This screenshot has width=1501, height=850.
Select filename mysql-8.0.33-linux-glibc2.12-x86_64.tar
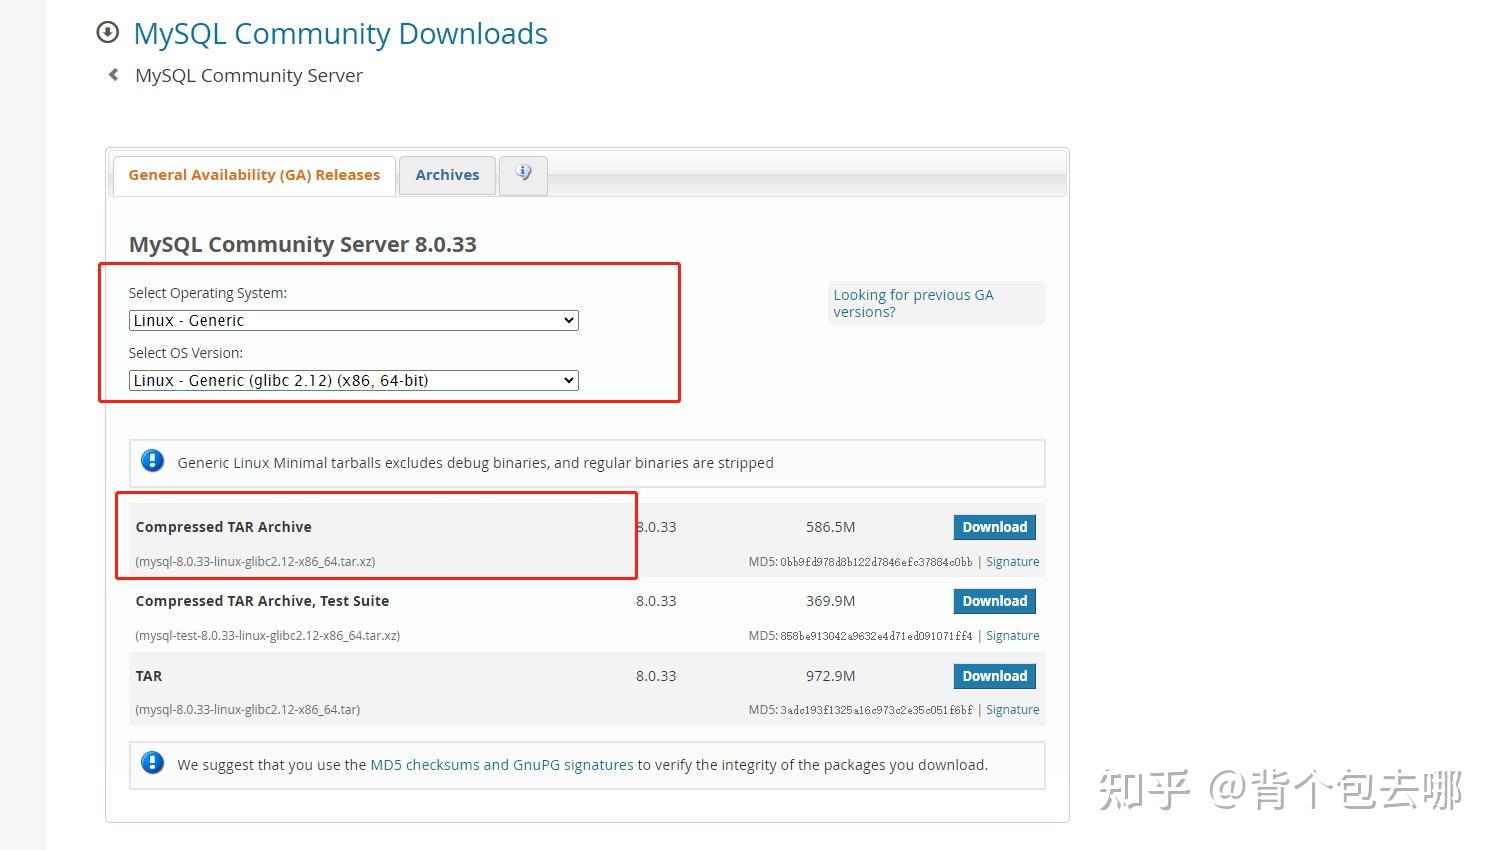coord(248,710)
